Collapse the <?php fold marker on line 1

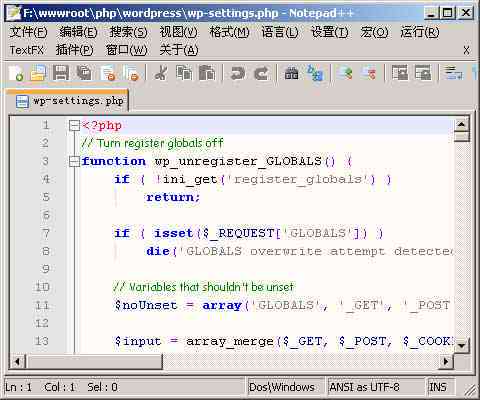tap(74, 126)
